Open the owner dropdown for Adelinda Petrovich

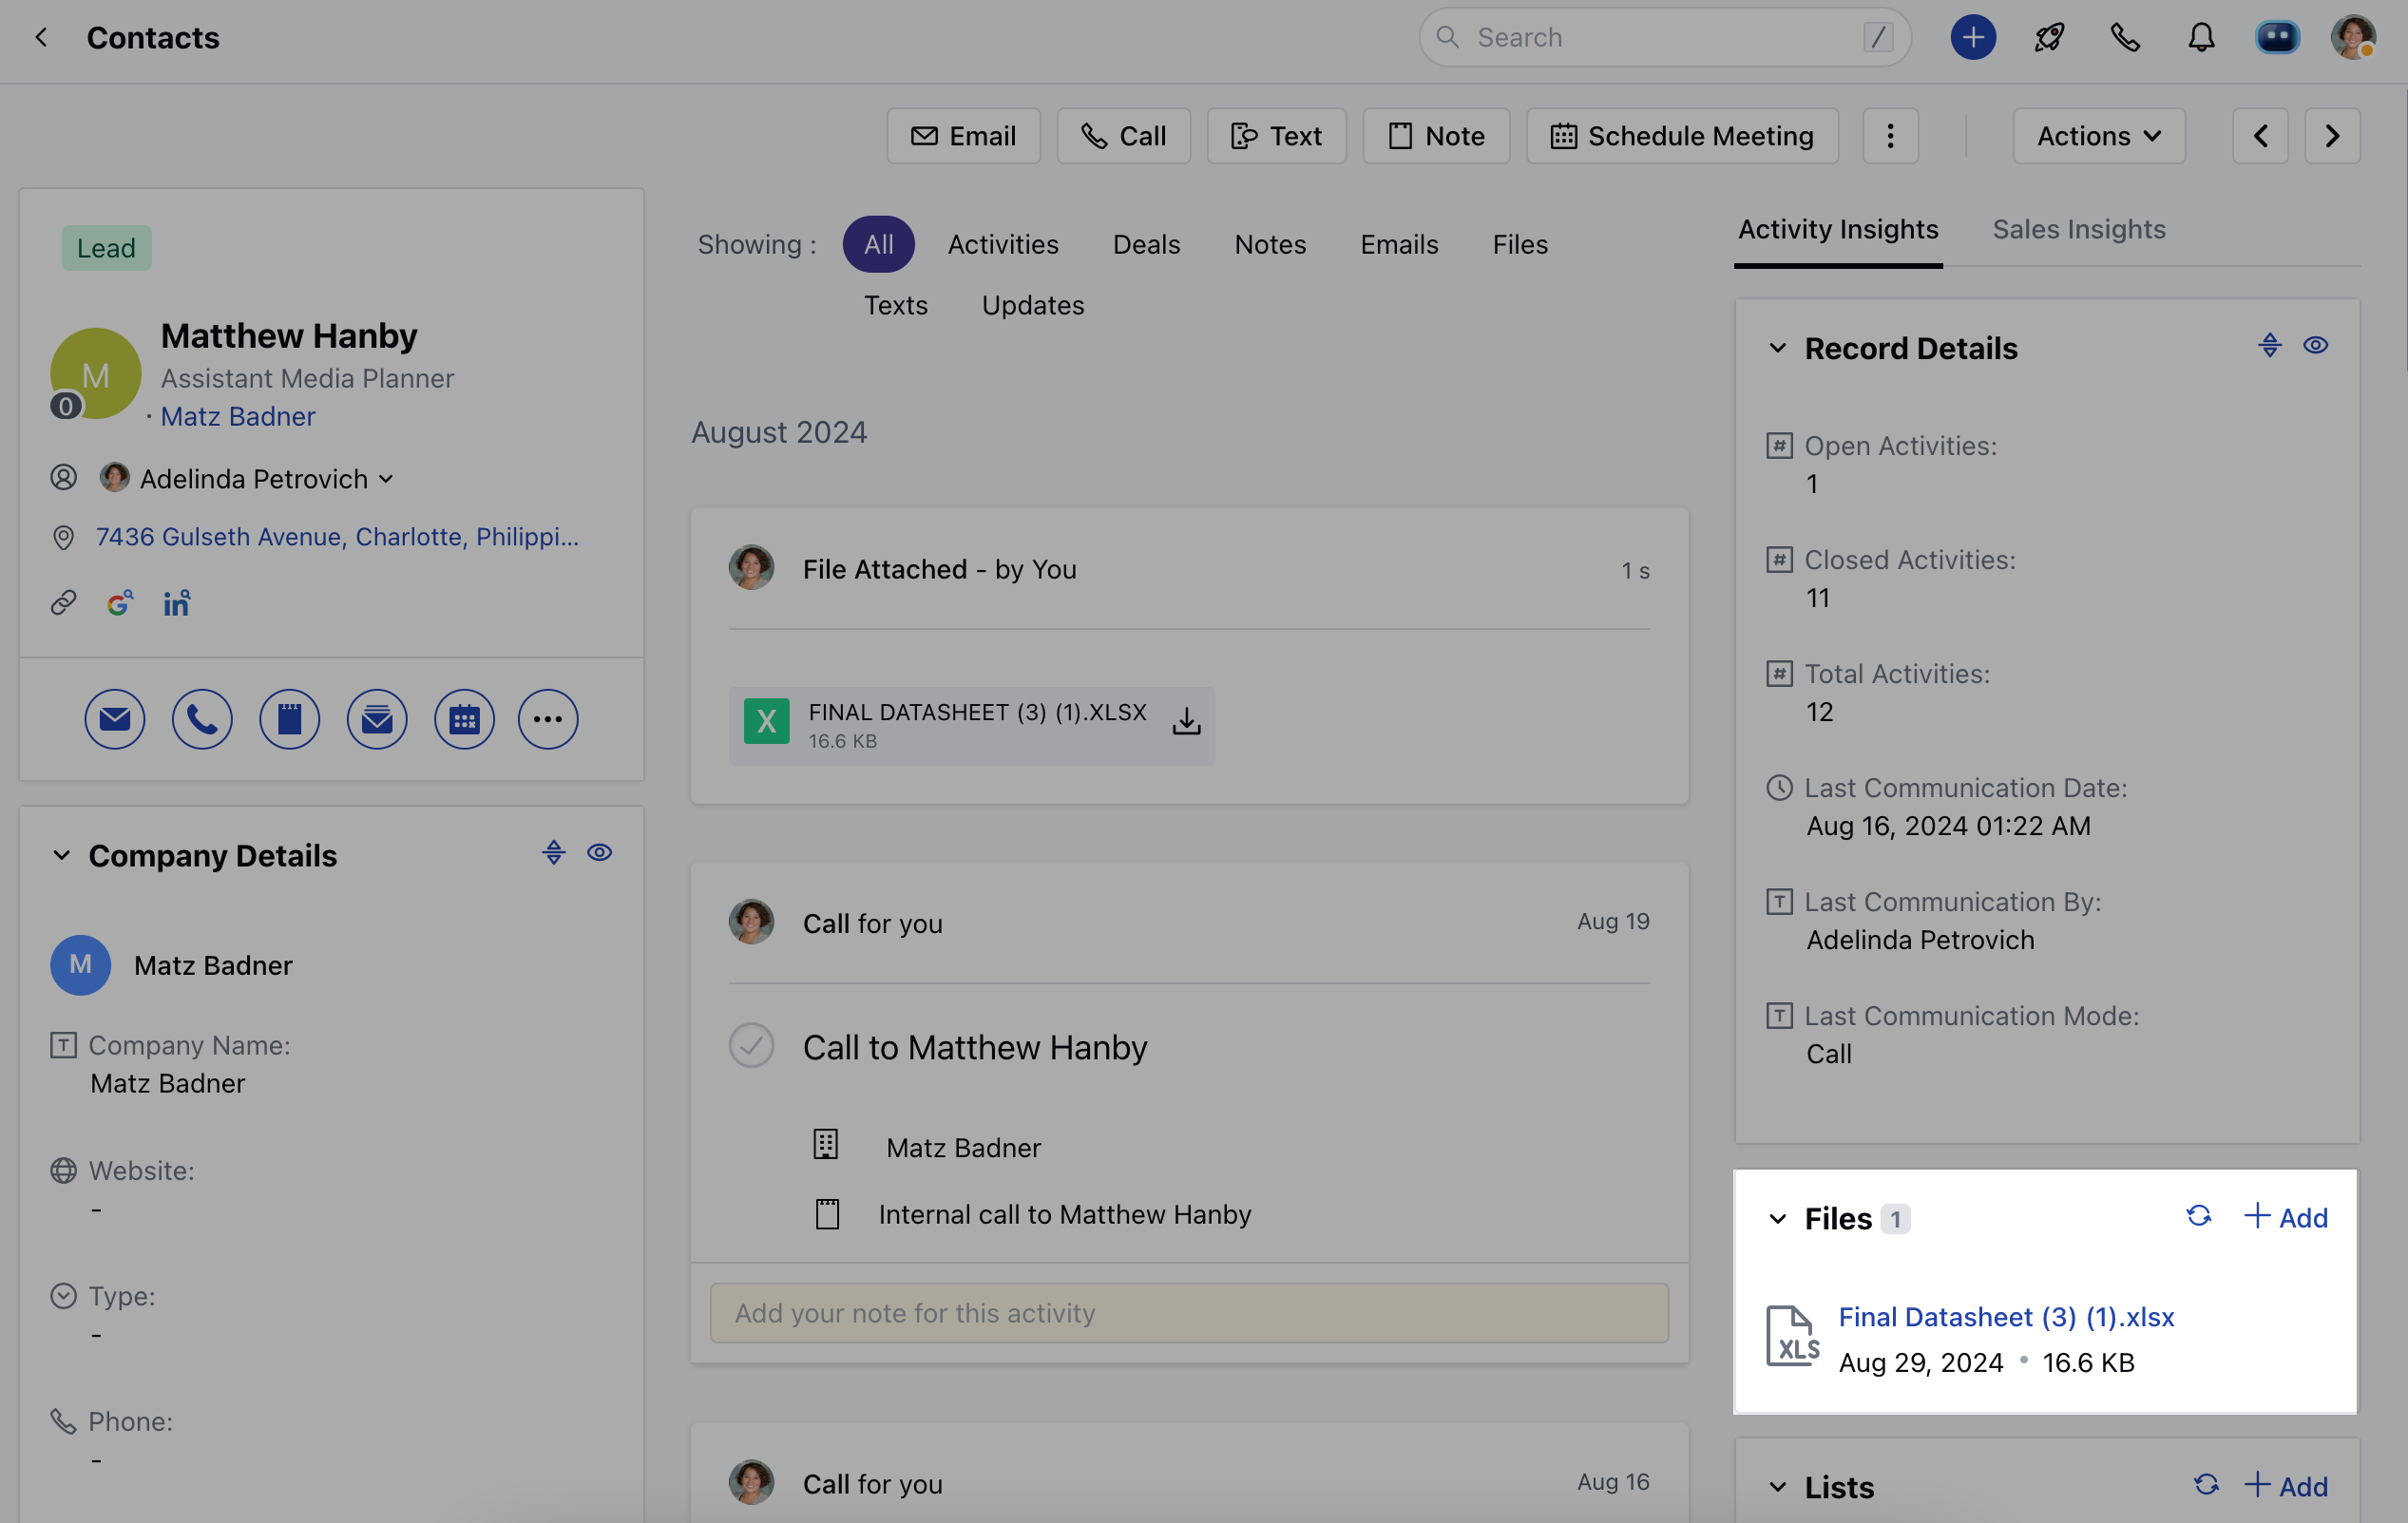click(x=387, y=480)
